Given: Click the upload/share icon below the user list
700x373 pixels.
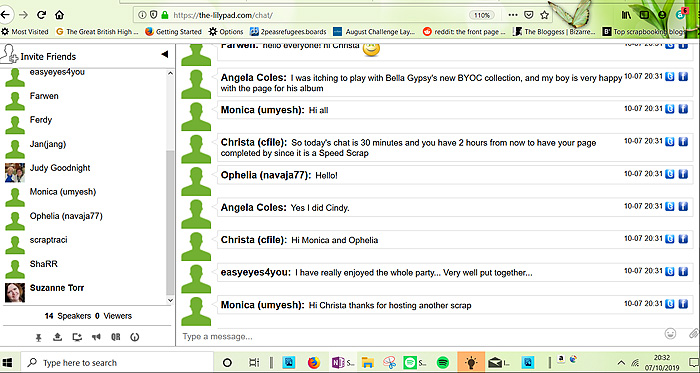Looking at the screenshot, I should point(57,337).
